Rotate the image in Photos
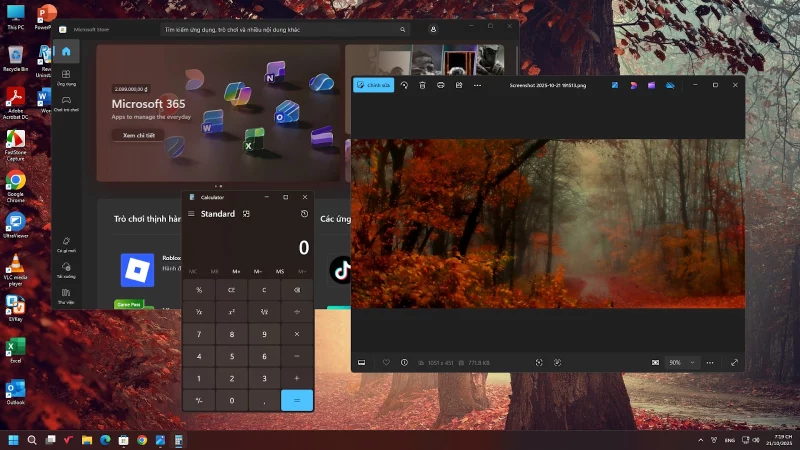 404,86
